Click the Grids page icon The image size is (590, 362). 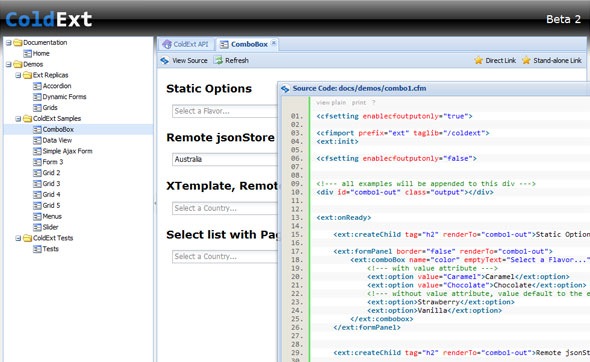[x=37, y=108]
